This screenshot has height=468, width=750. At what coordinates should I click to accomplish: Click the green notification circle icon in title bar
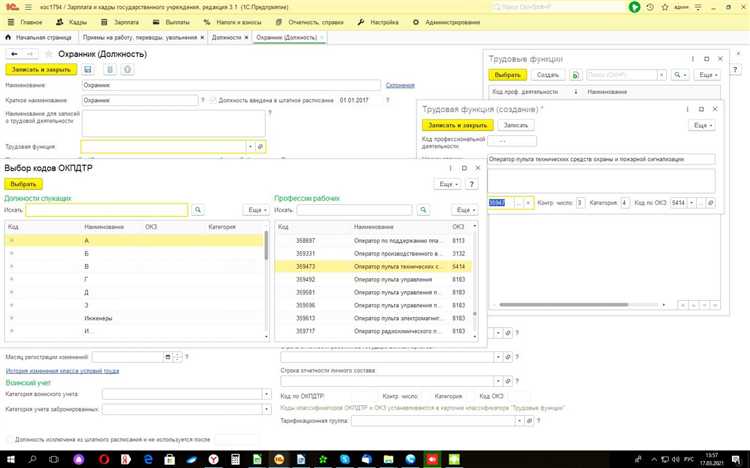pos(634,7)
